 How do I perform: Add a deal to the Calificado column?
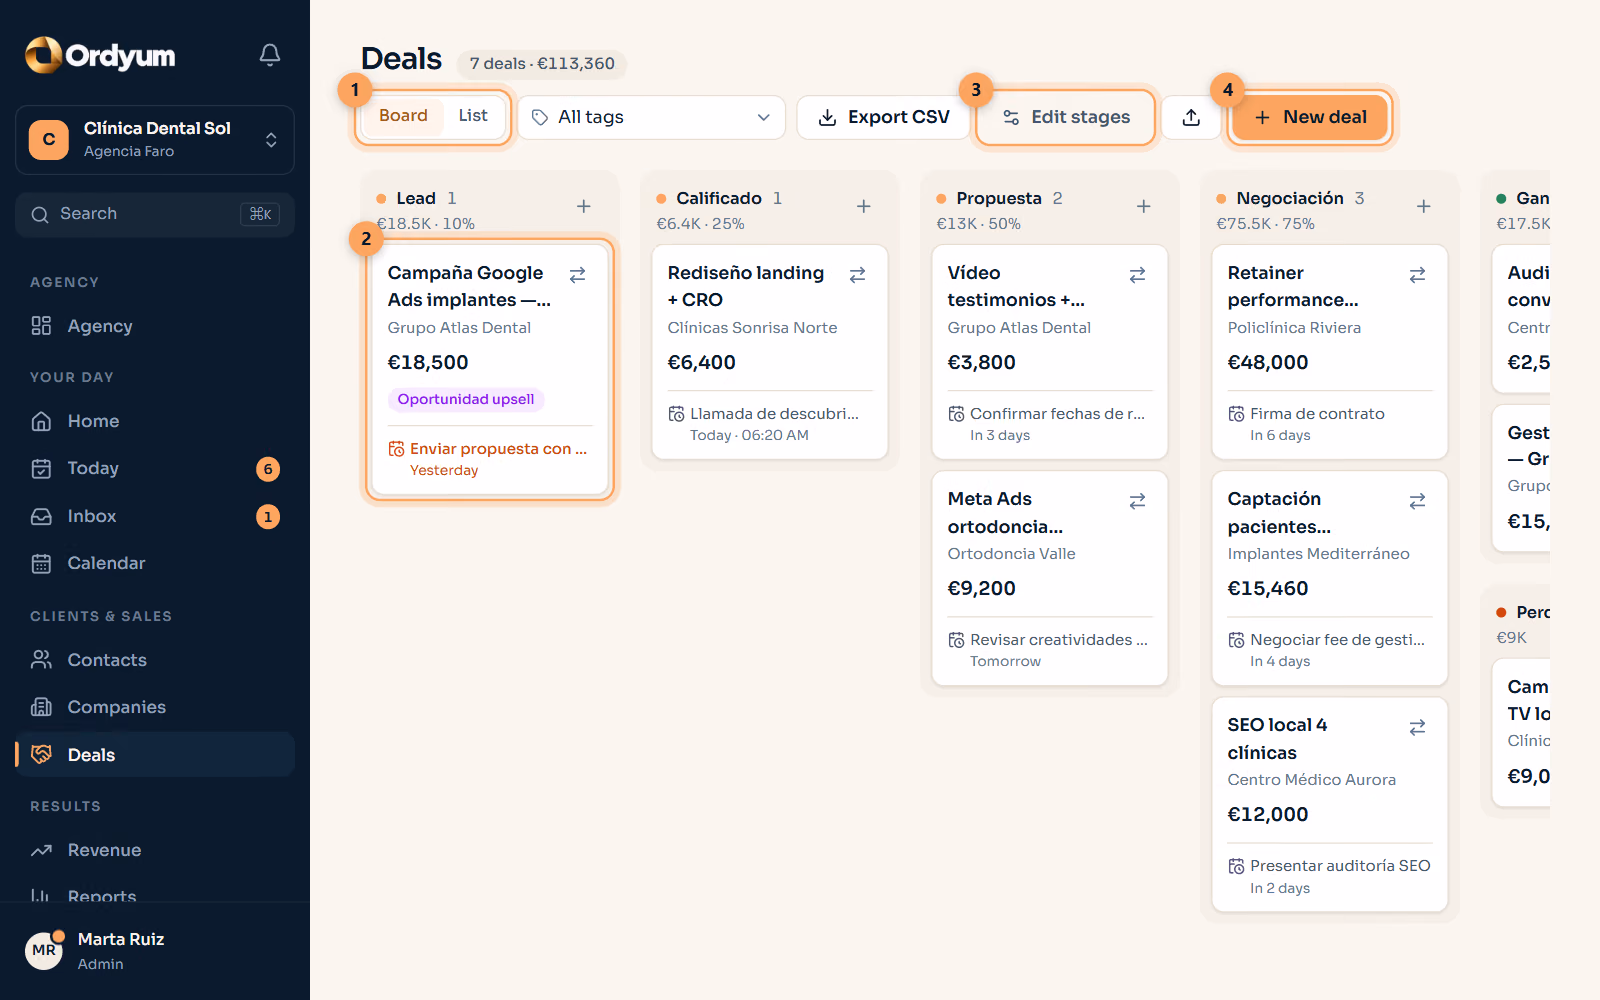[x=864, y=206]
